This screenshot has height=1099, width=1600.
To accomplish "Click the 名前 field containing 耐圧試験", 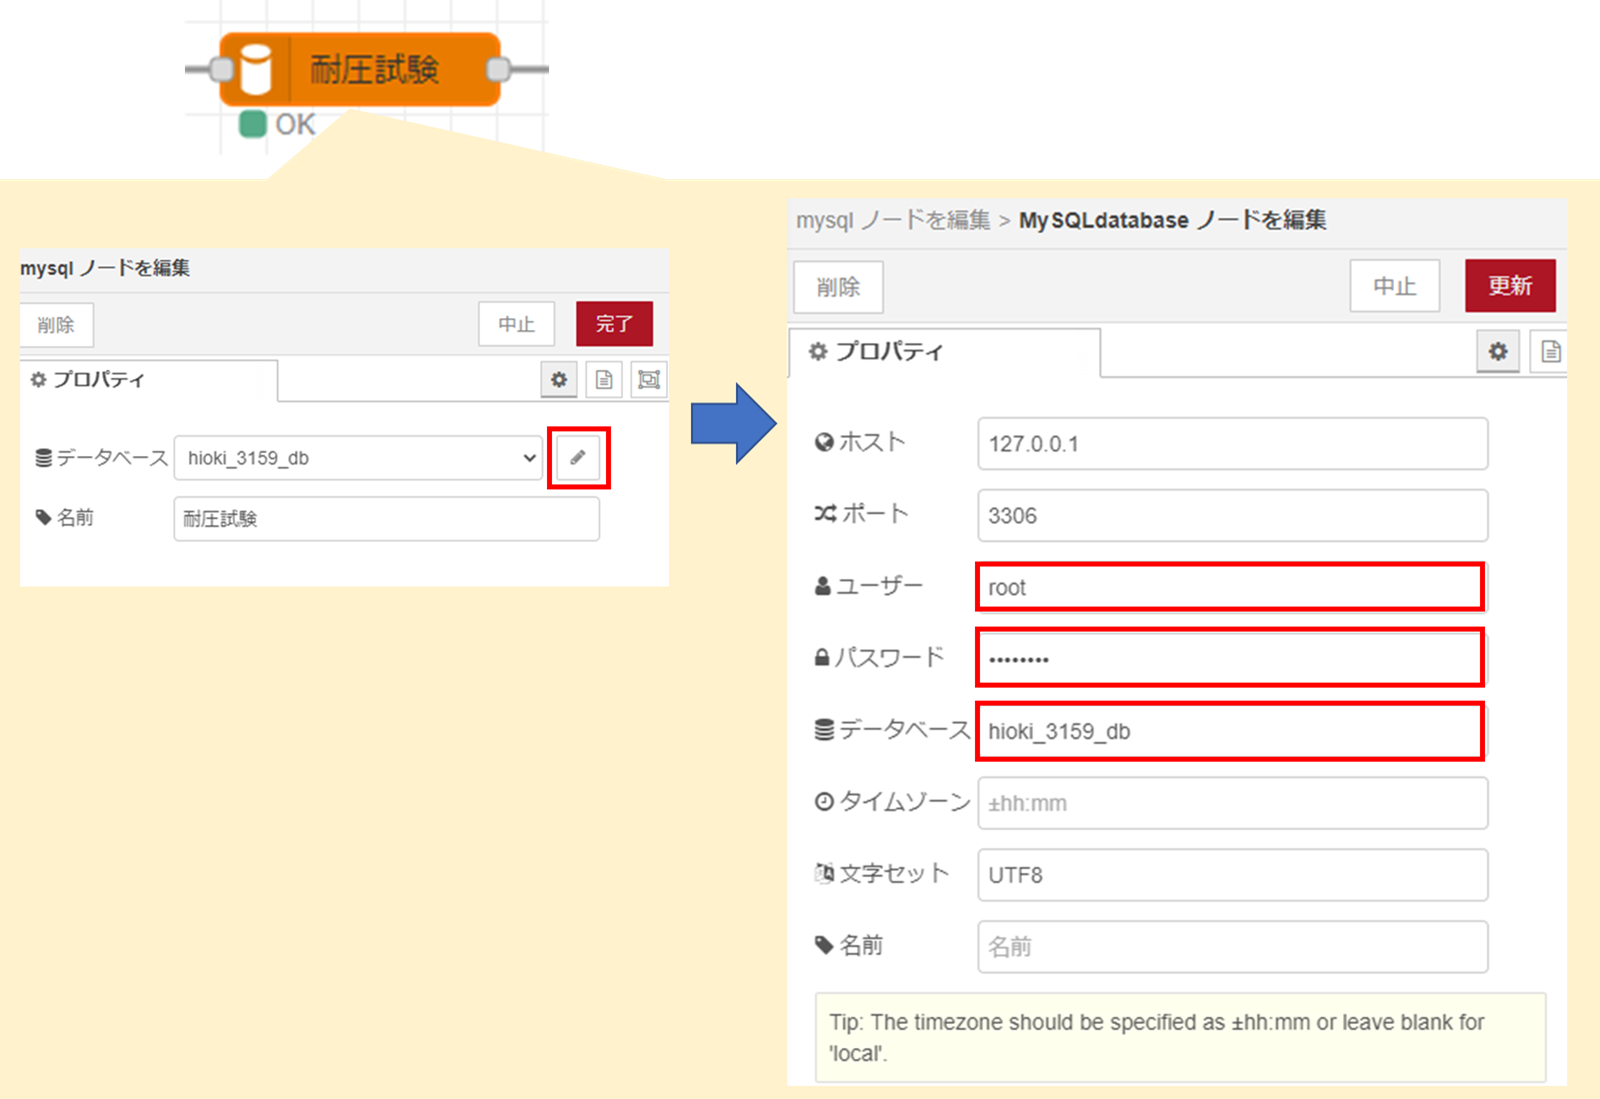I will [386, 519].
